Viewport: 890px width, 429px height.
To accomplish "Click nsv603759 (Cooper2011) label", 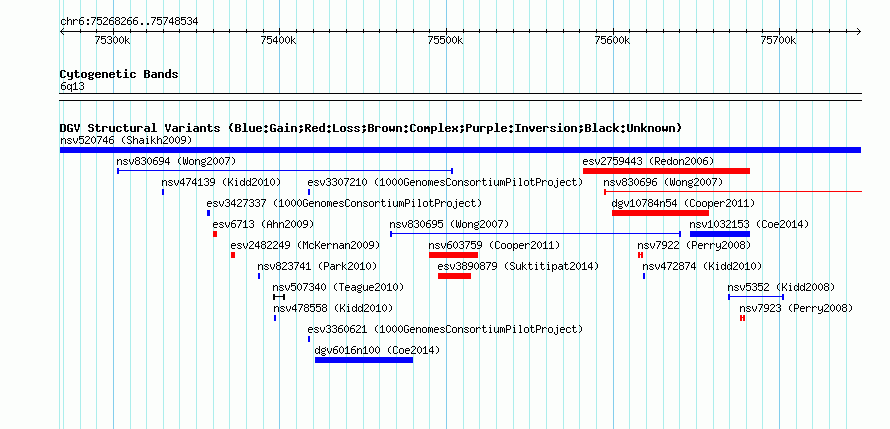I will (x=494, y=245).
